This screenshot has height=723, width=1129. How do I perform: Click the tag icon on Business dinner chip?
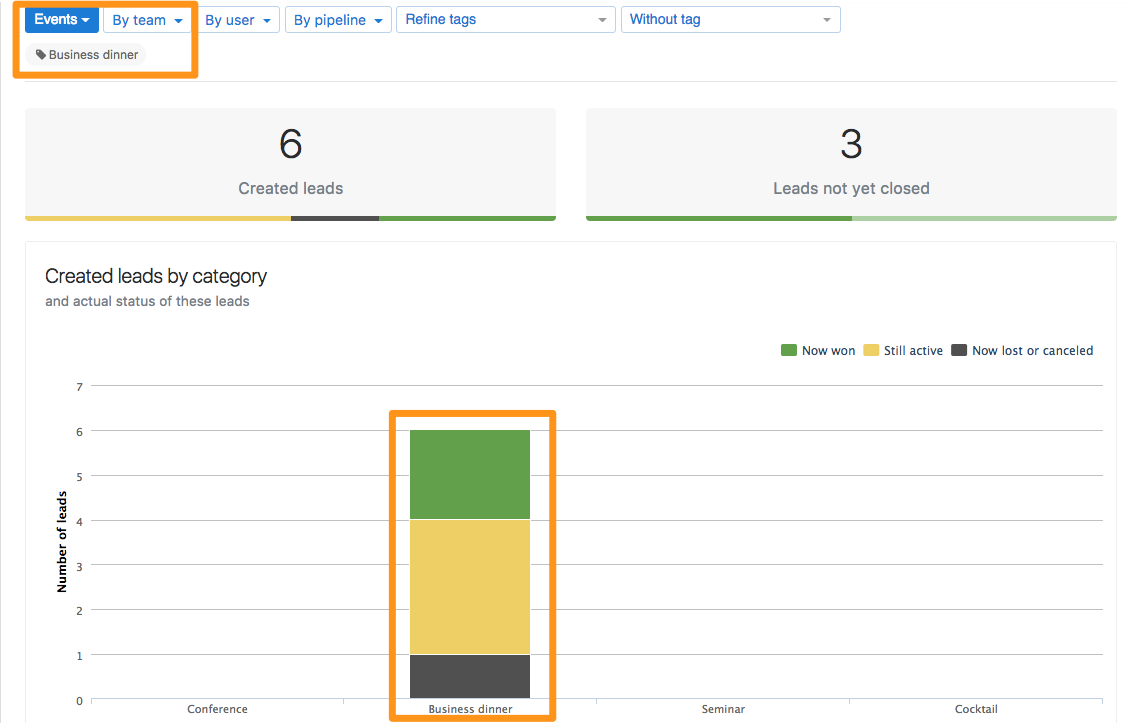coord(41,55)
